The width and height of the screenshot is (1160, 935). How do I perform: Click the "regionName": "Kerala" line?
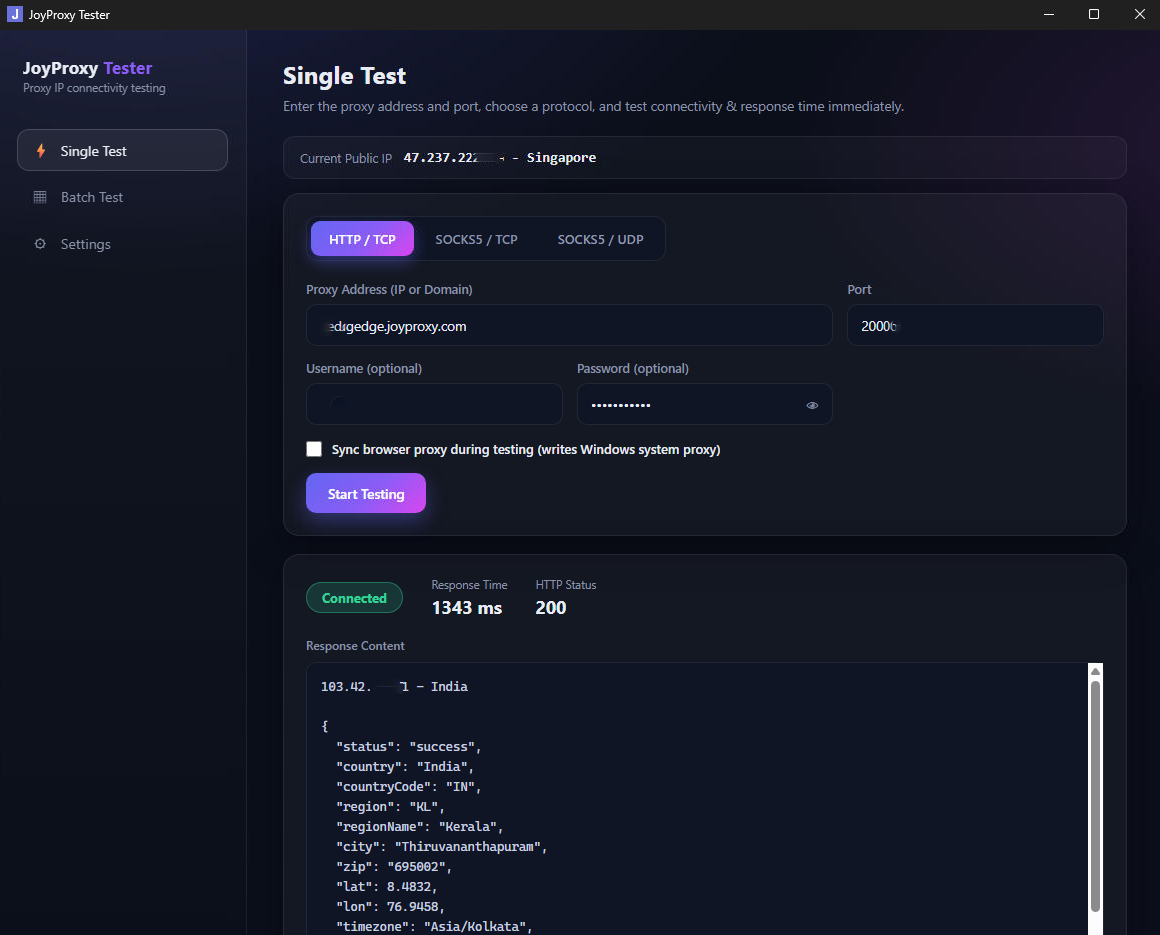[x=419, y=826]
